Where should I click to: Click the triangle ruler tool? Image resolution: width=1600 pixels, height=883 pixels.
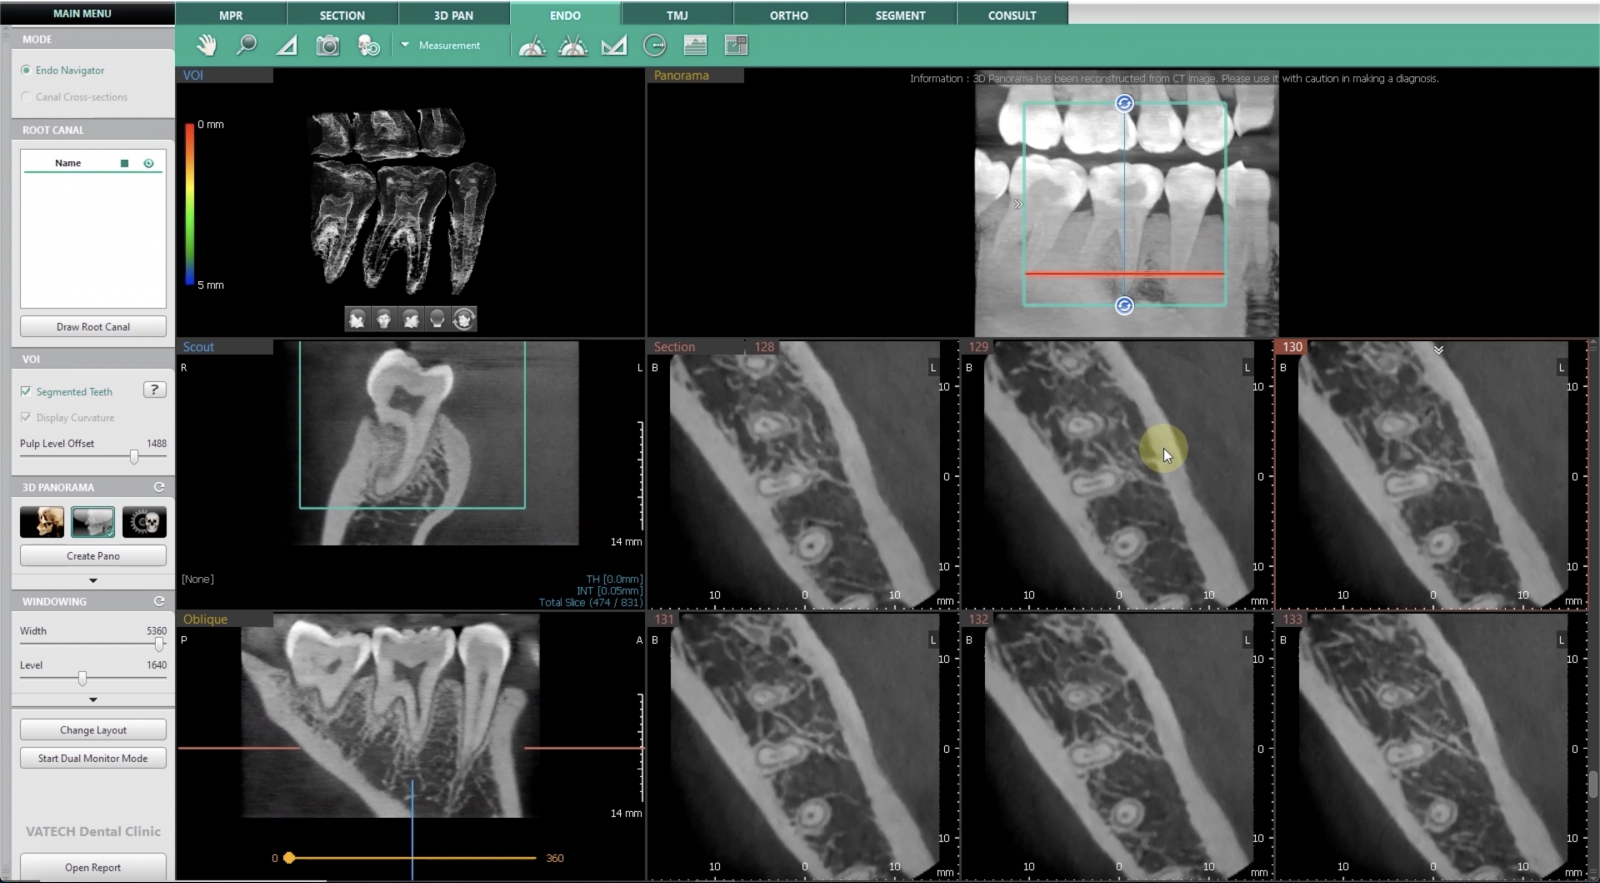[x=287, y=45]
